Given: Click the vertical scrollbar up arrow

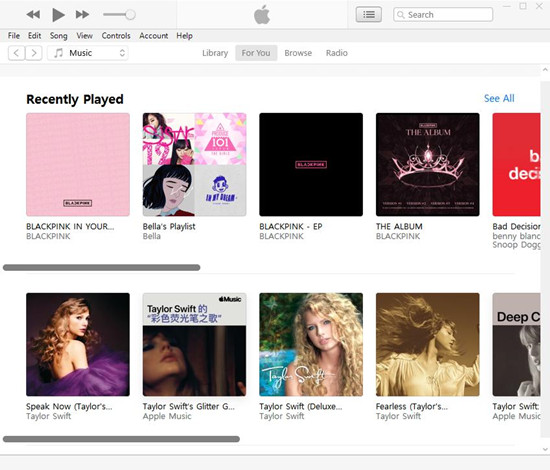Looking at the screenshot, I should [x=545, y=70].
